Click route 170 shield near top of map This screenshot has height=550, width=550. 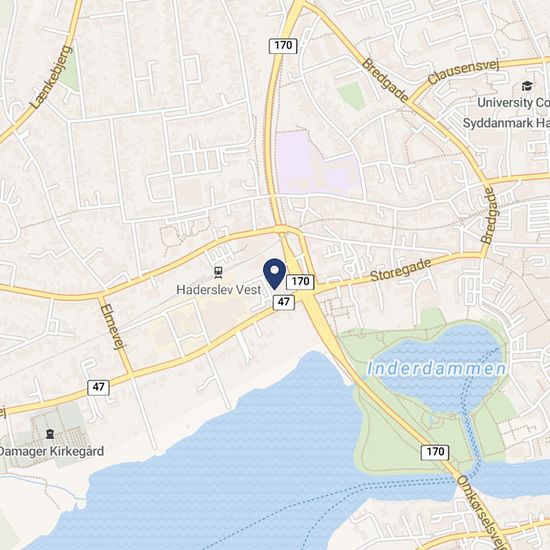283,46
